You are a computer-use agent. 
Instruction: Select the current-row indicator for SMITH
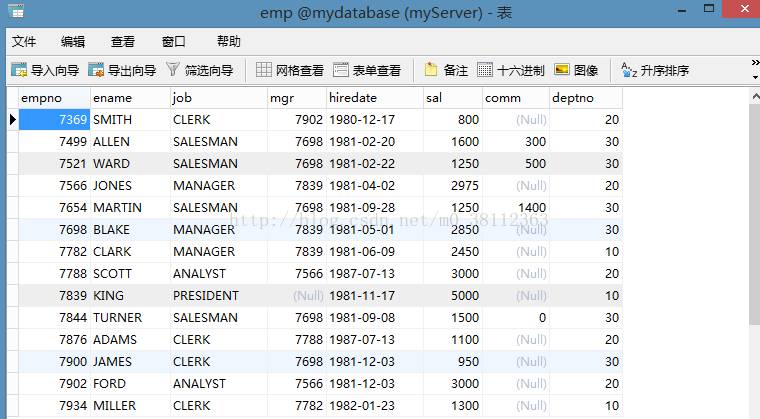click(x=13, y=119)
